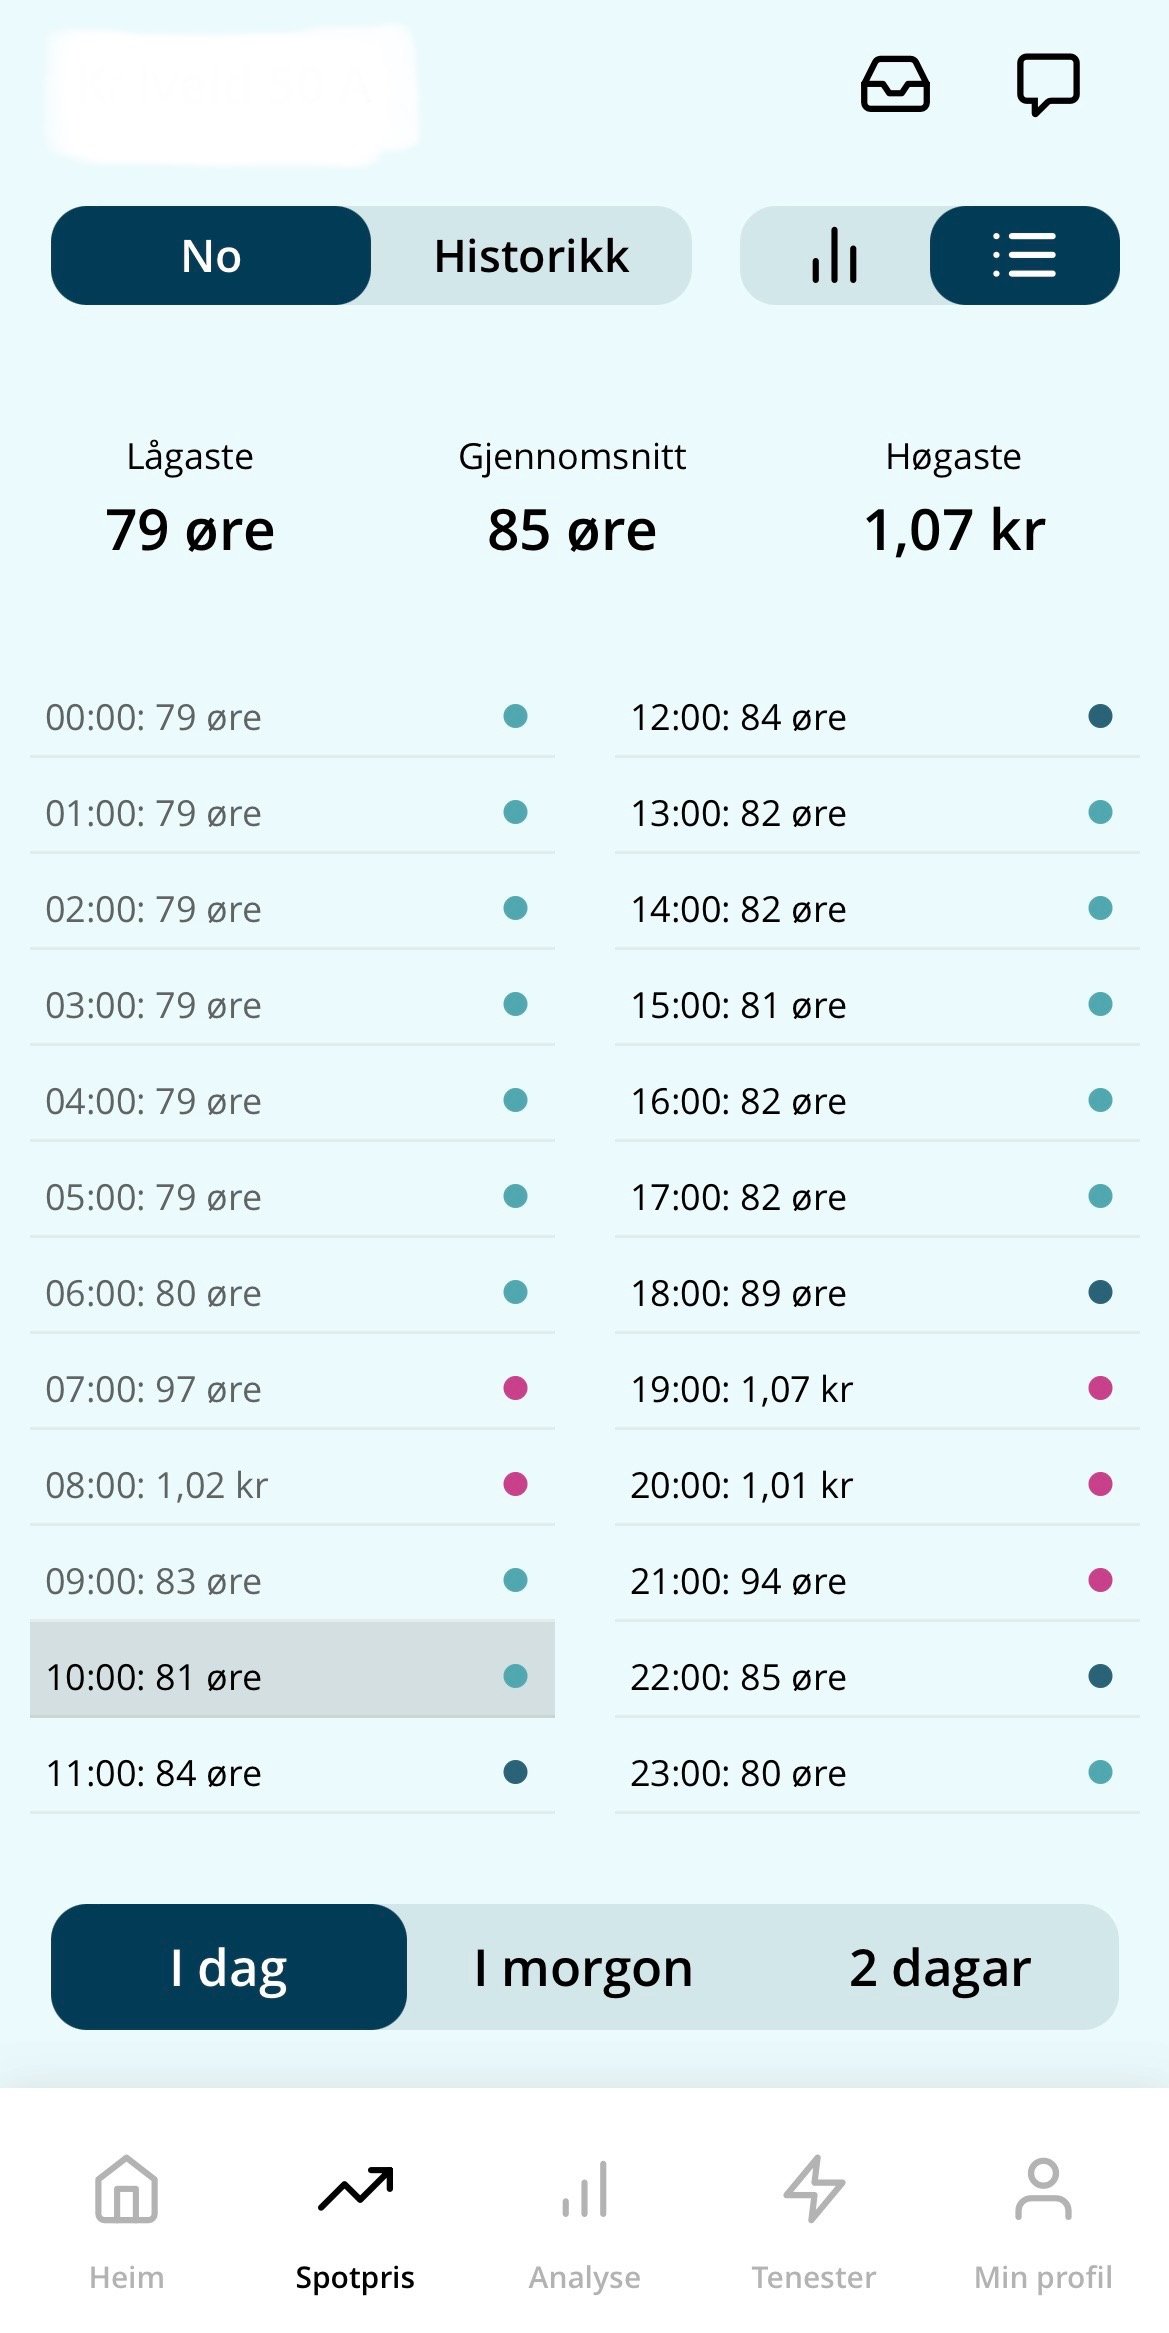Open Min profil person icon
Viewport: 1169px width, 2333px height.
click(1043, 2189)
